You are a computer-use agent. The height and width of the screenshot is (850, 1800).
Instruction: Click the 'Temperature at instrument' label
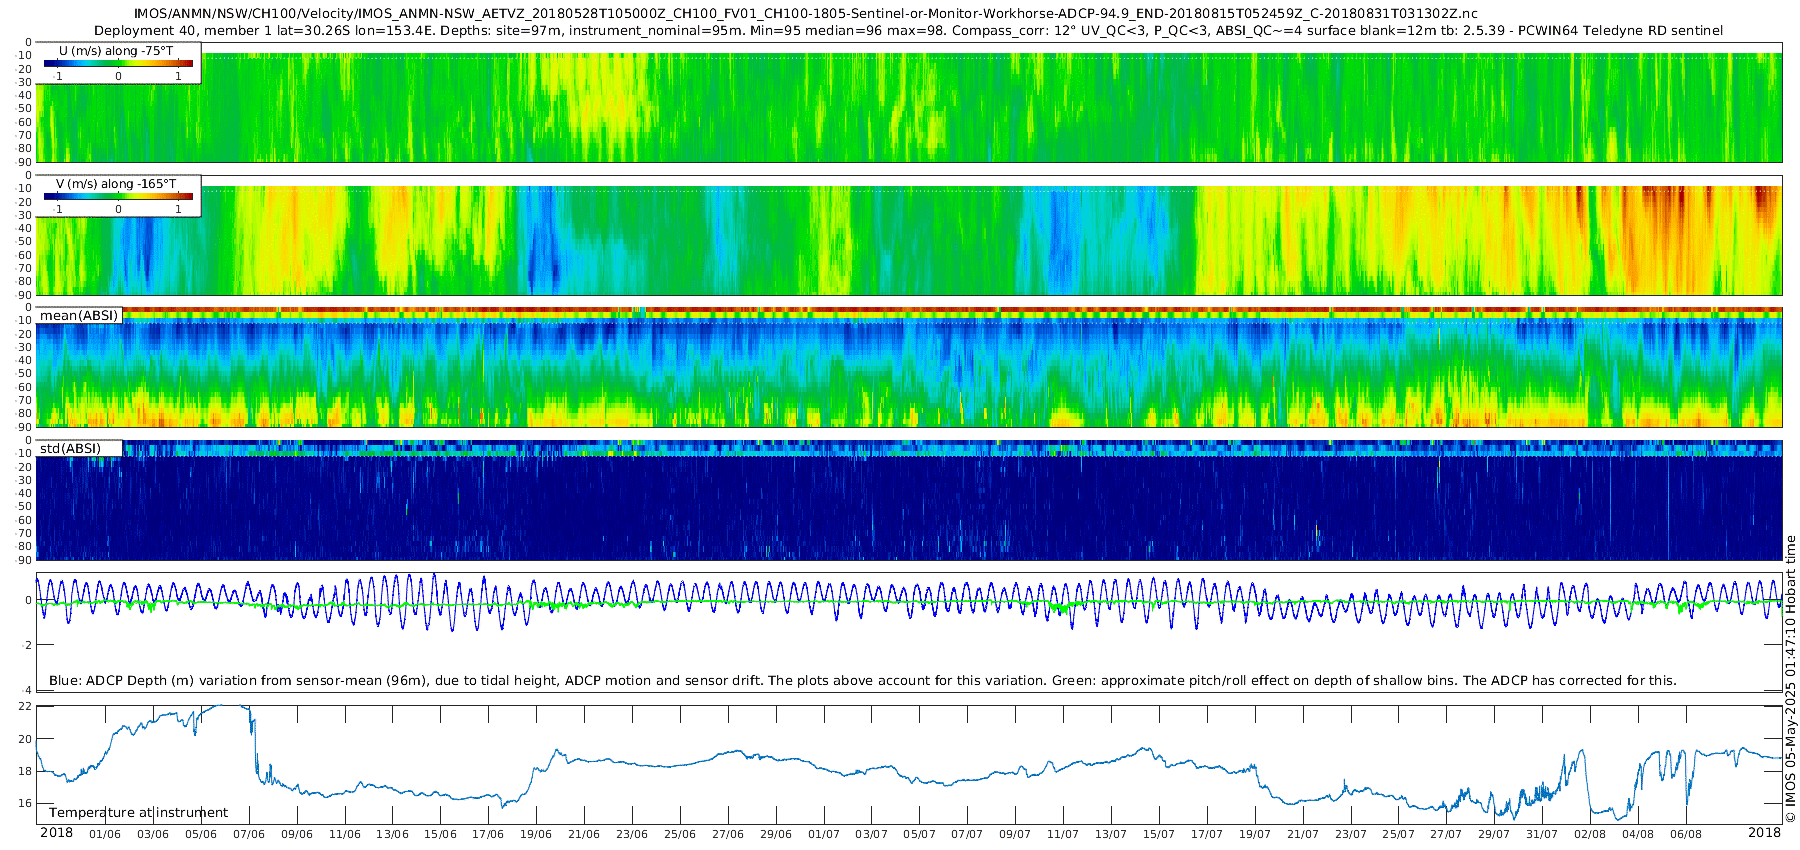(138, 812)
